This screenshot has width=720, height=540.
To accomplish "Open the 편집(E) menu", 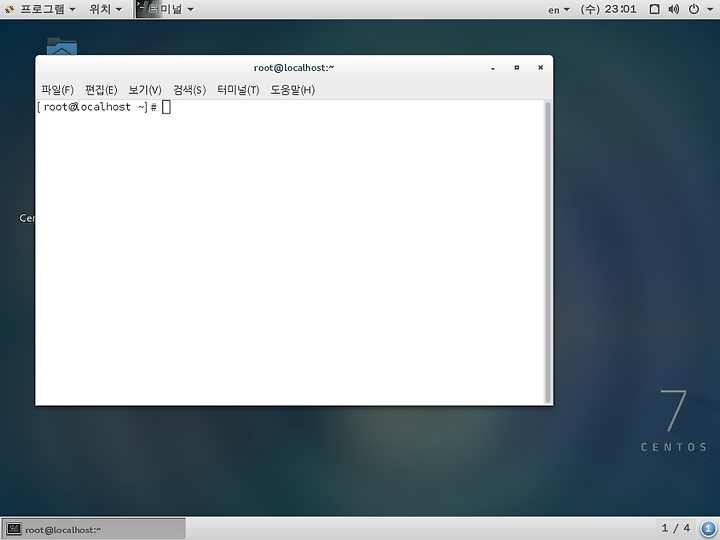I will tap(101, 90).
